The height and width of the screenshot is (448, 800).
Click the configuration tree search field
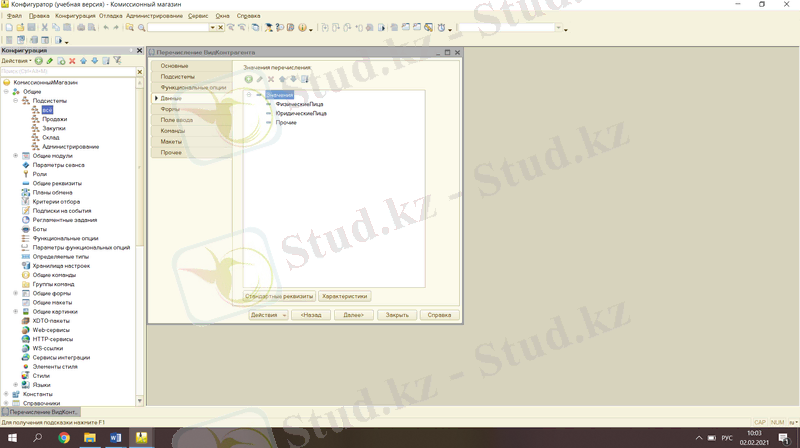(x=68, y=72)
